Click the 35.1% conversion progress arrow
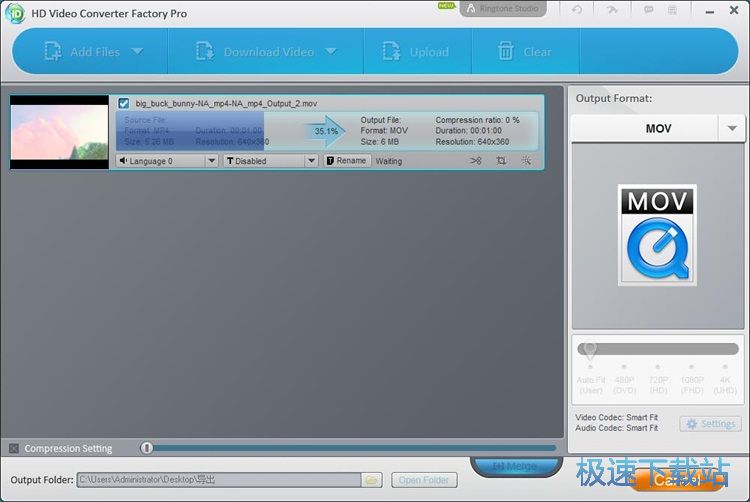The image size is (750, 502). coord(326,131)
